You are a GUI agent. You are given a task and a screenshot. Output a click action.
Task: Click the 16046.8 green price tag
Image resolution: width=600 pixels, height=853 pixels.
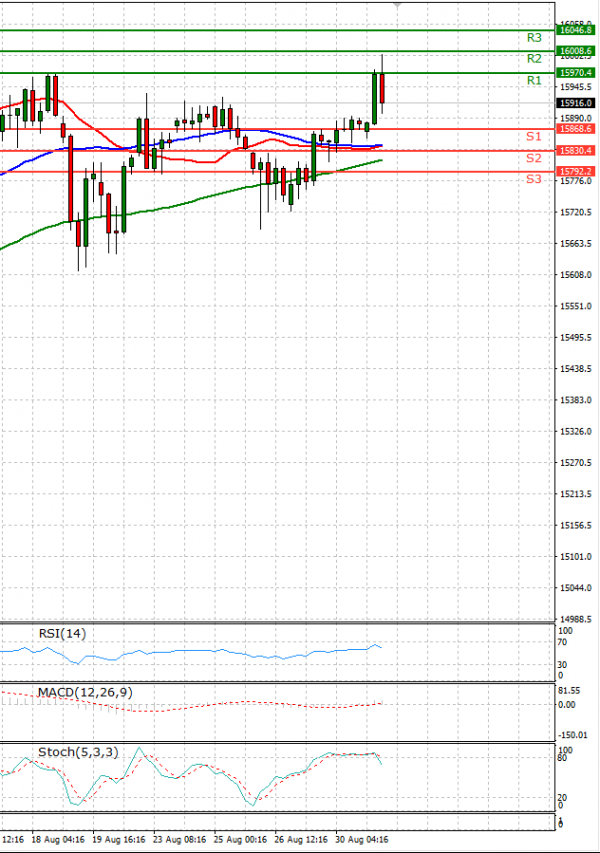point(575,30)
